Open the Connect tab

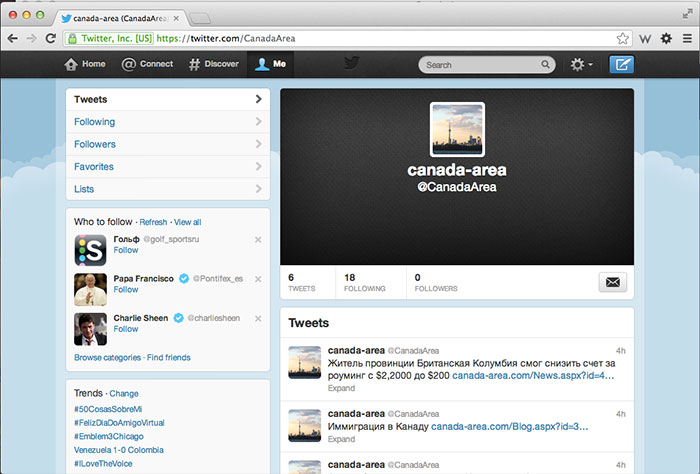[x=147, y=64]
